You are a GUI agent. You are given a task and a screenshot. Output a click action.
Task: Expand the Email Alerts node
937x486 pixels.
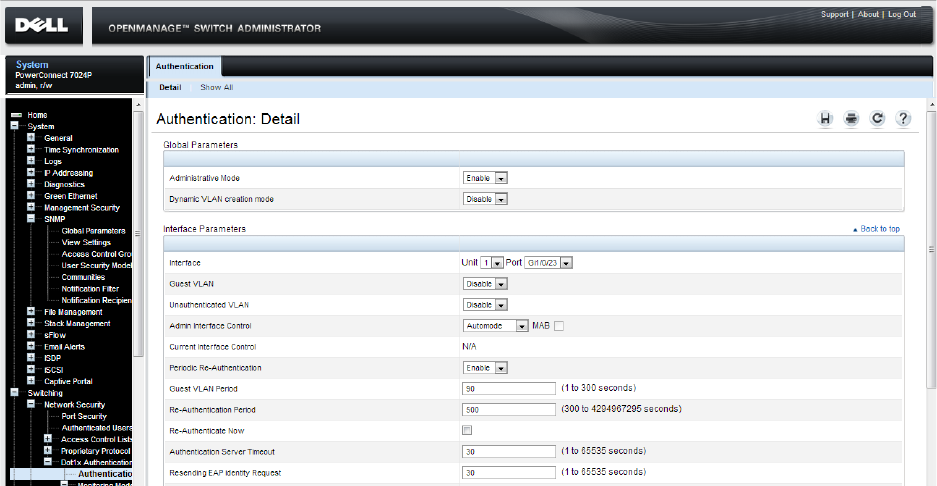31,346
